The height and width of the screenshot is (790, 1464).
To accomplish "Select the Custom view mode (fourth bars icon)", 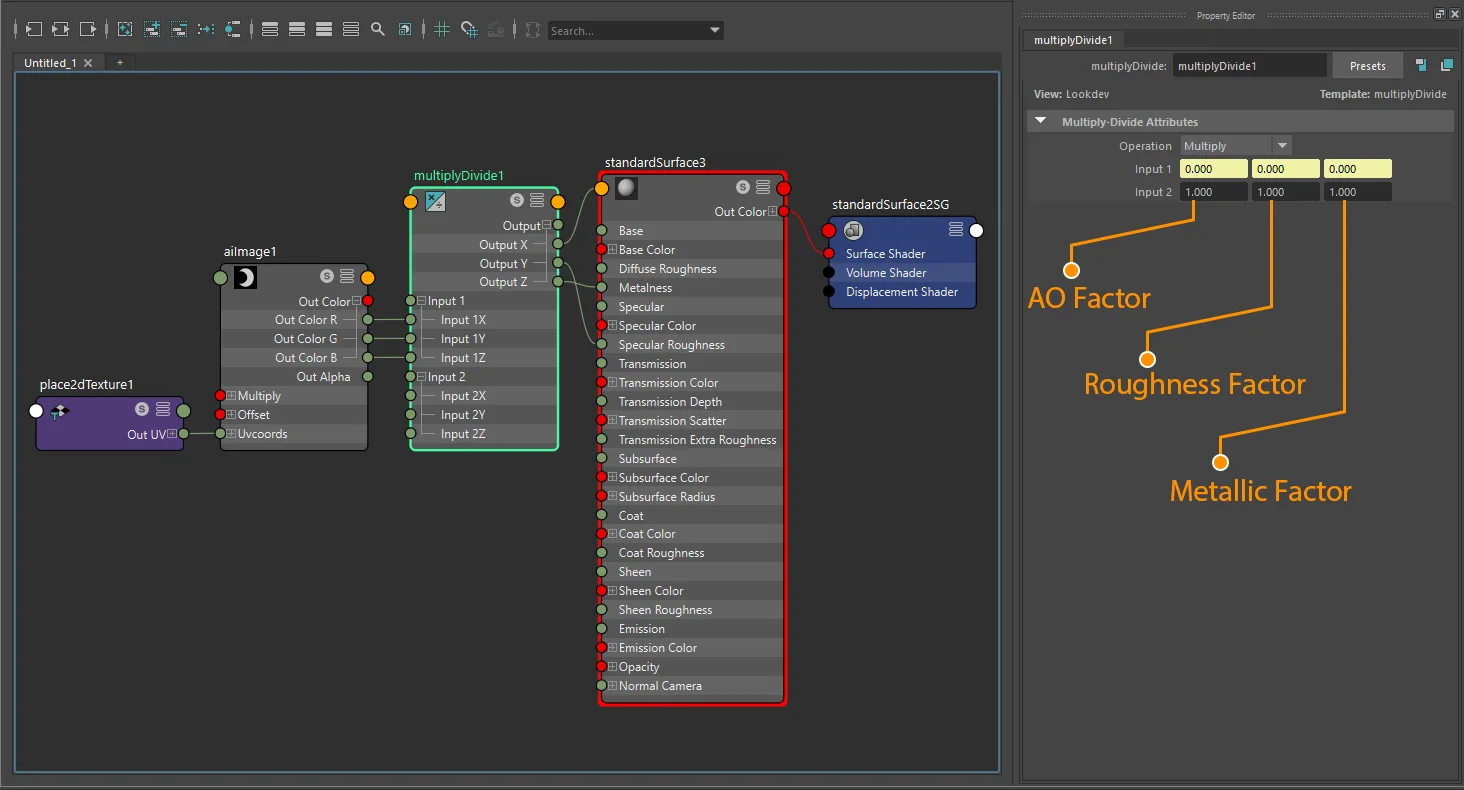I will coord(351,30).
